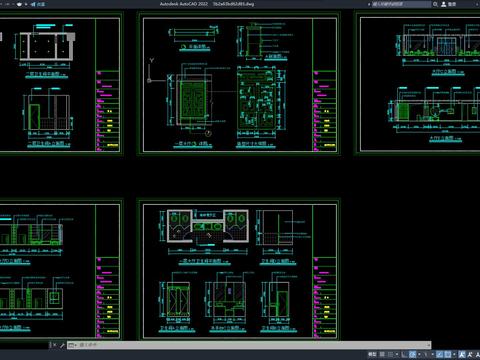Open the wrench customize icon on command line

[x=62, y=345]
